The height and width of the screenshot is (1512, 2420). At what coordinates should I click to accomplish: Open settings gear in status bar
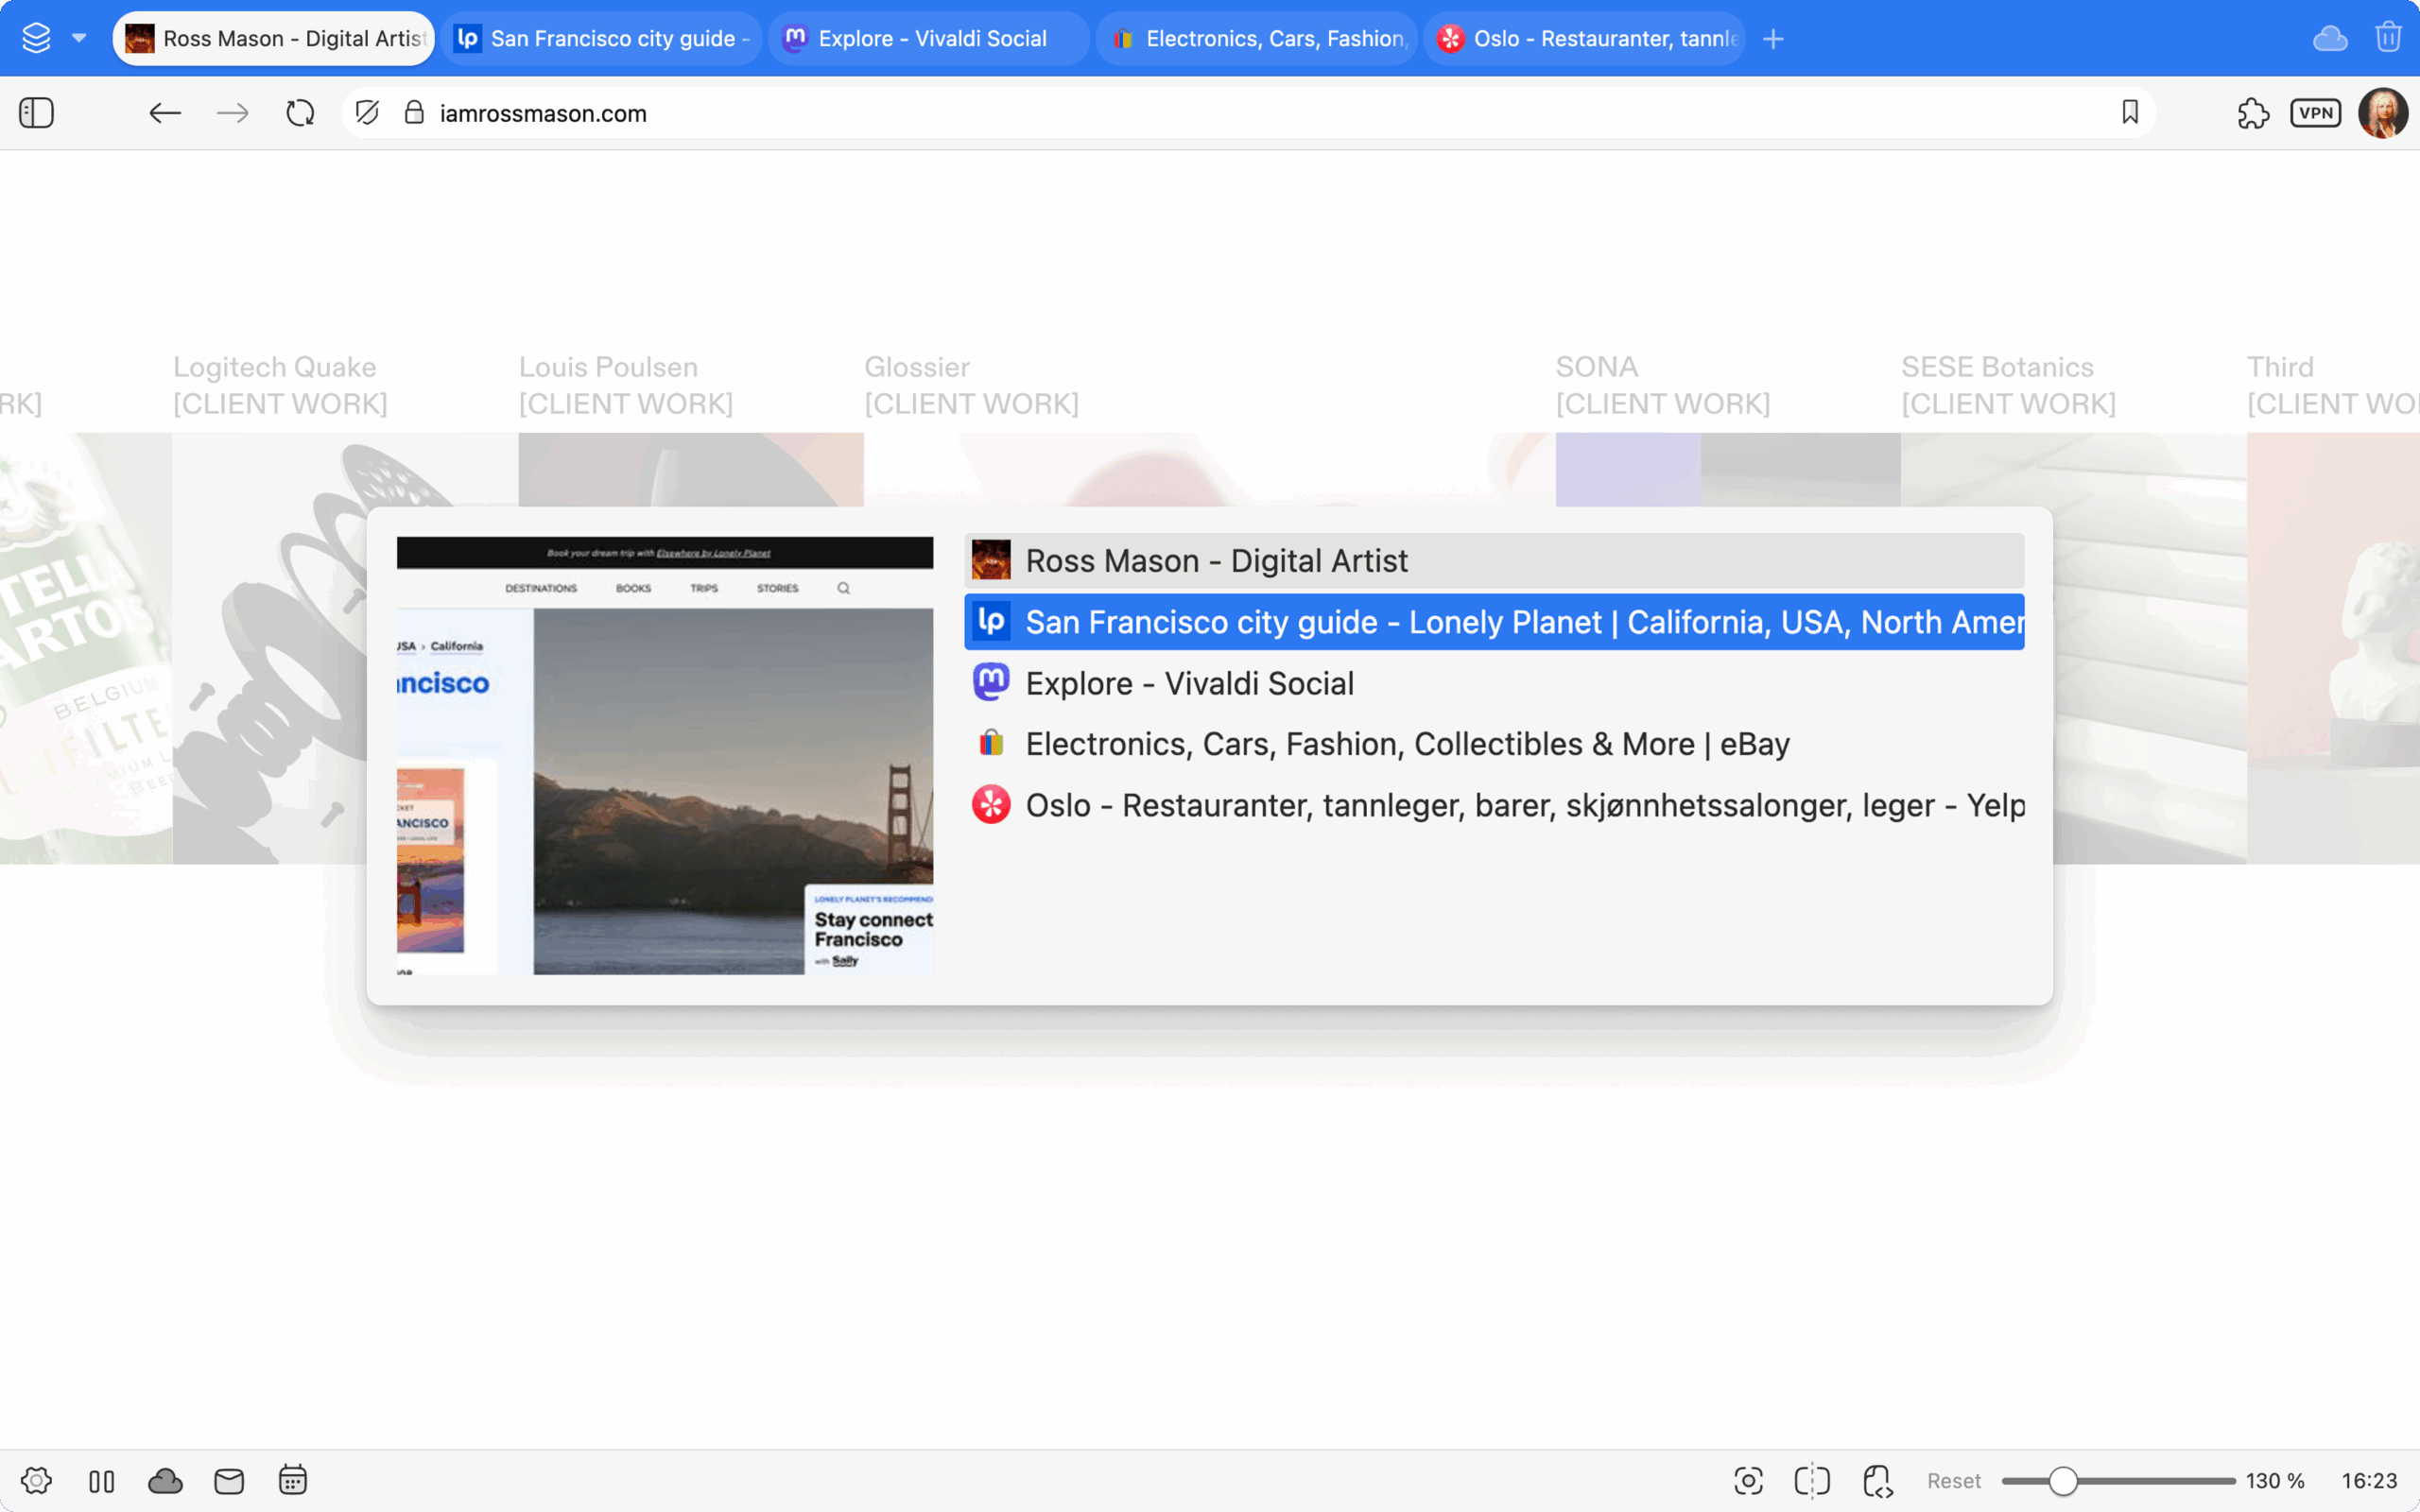click(36, 1481)
